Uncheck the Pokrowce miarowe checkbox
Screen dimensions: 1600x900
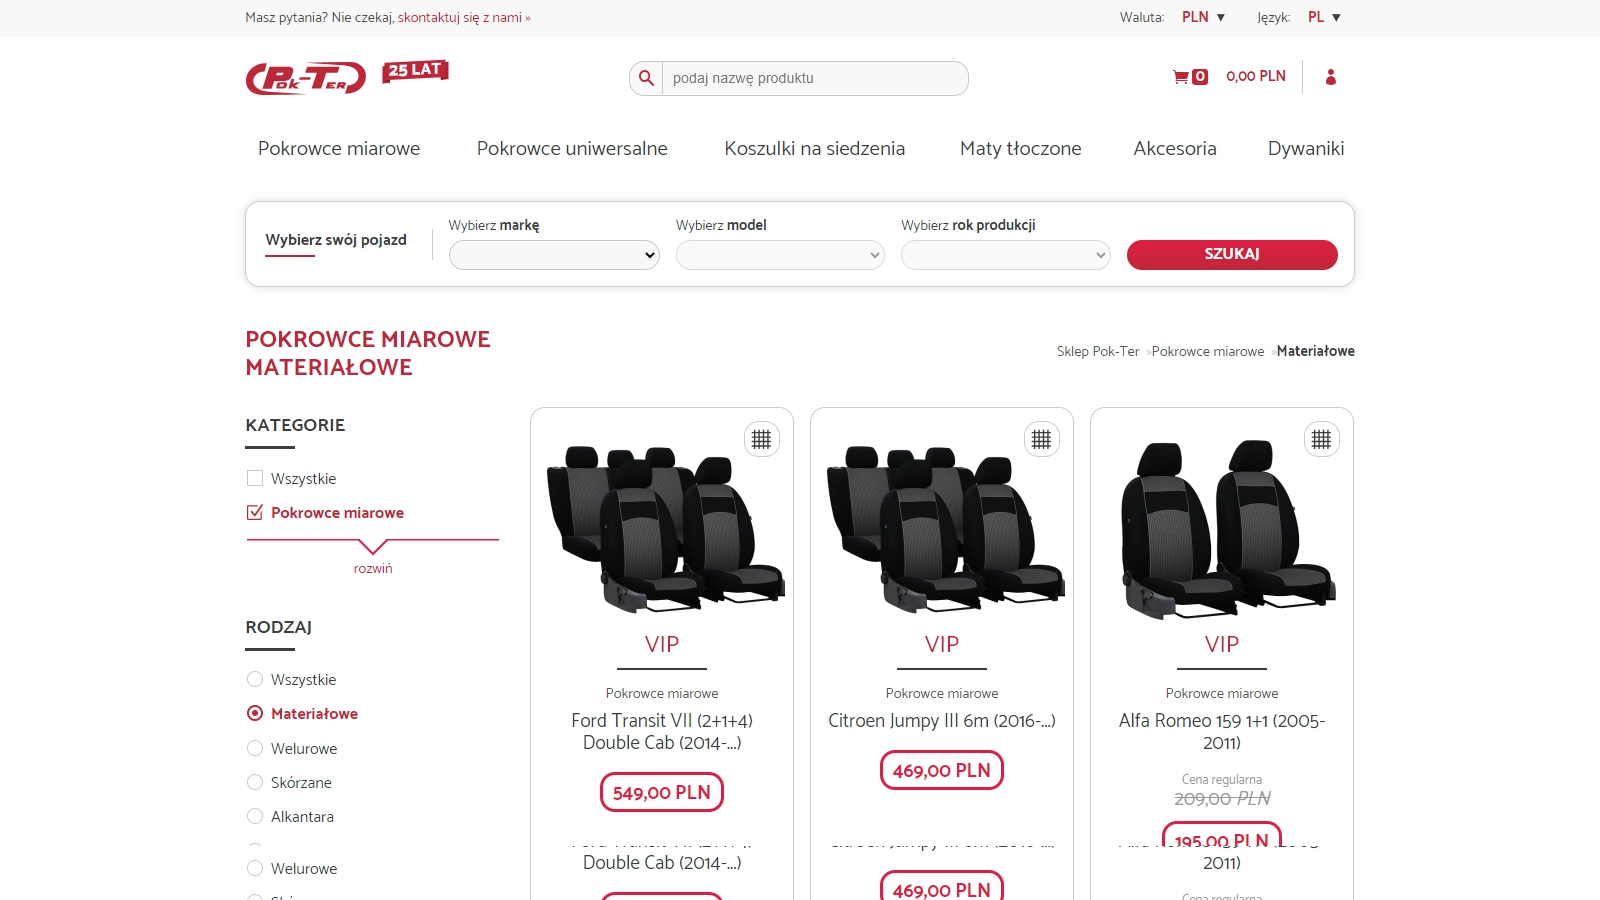pos(255,512)
